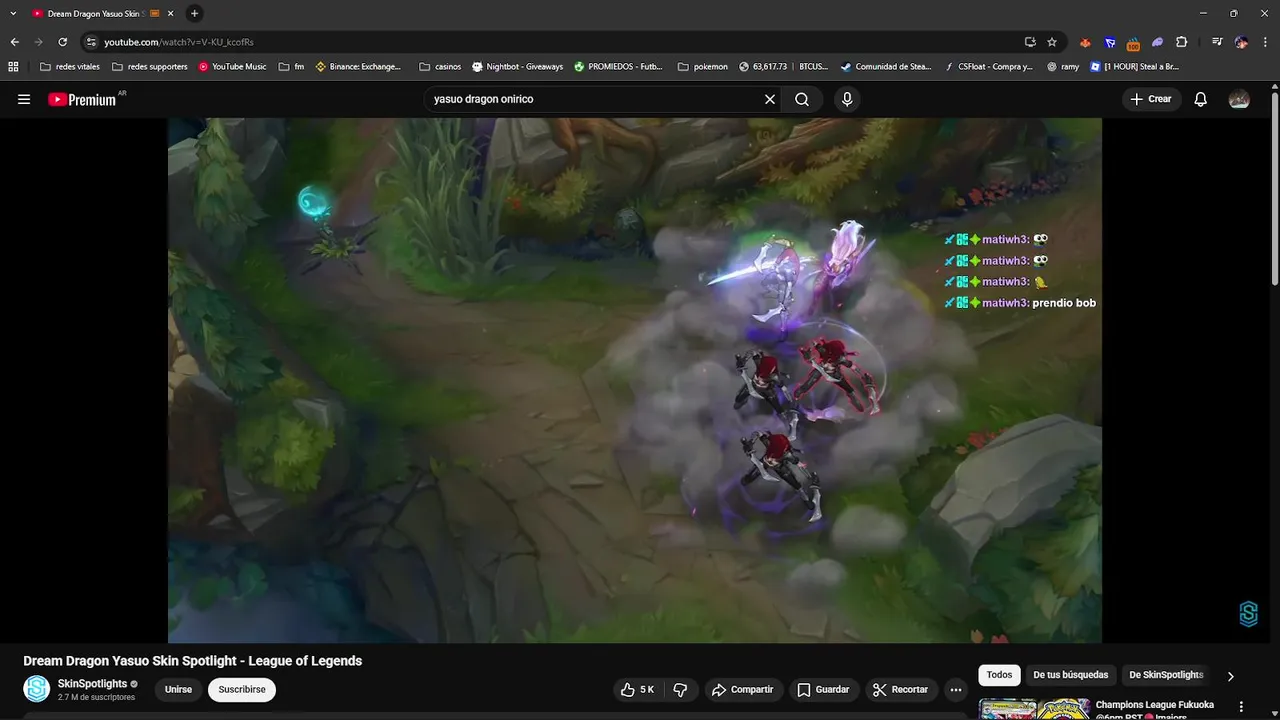Screen dimensions: 1280x720
Task: Close the Dream Dragon Yasuo tab
Action: click(171, 13)
